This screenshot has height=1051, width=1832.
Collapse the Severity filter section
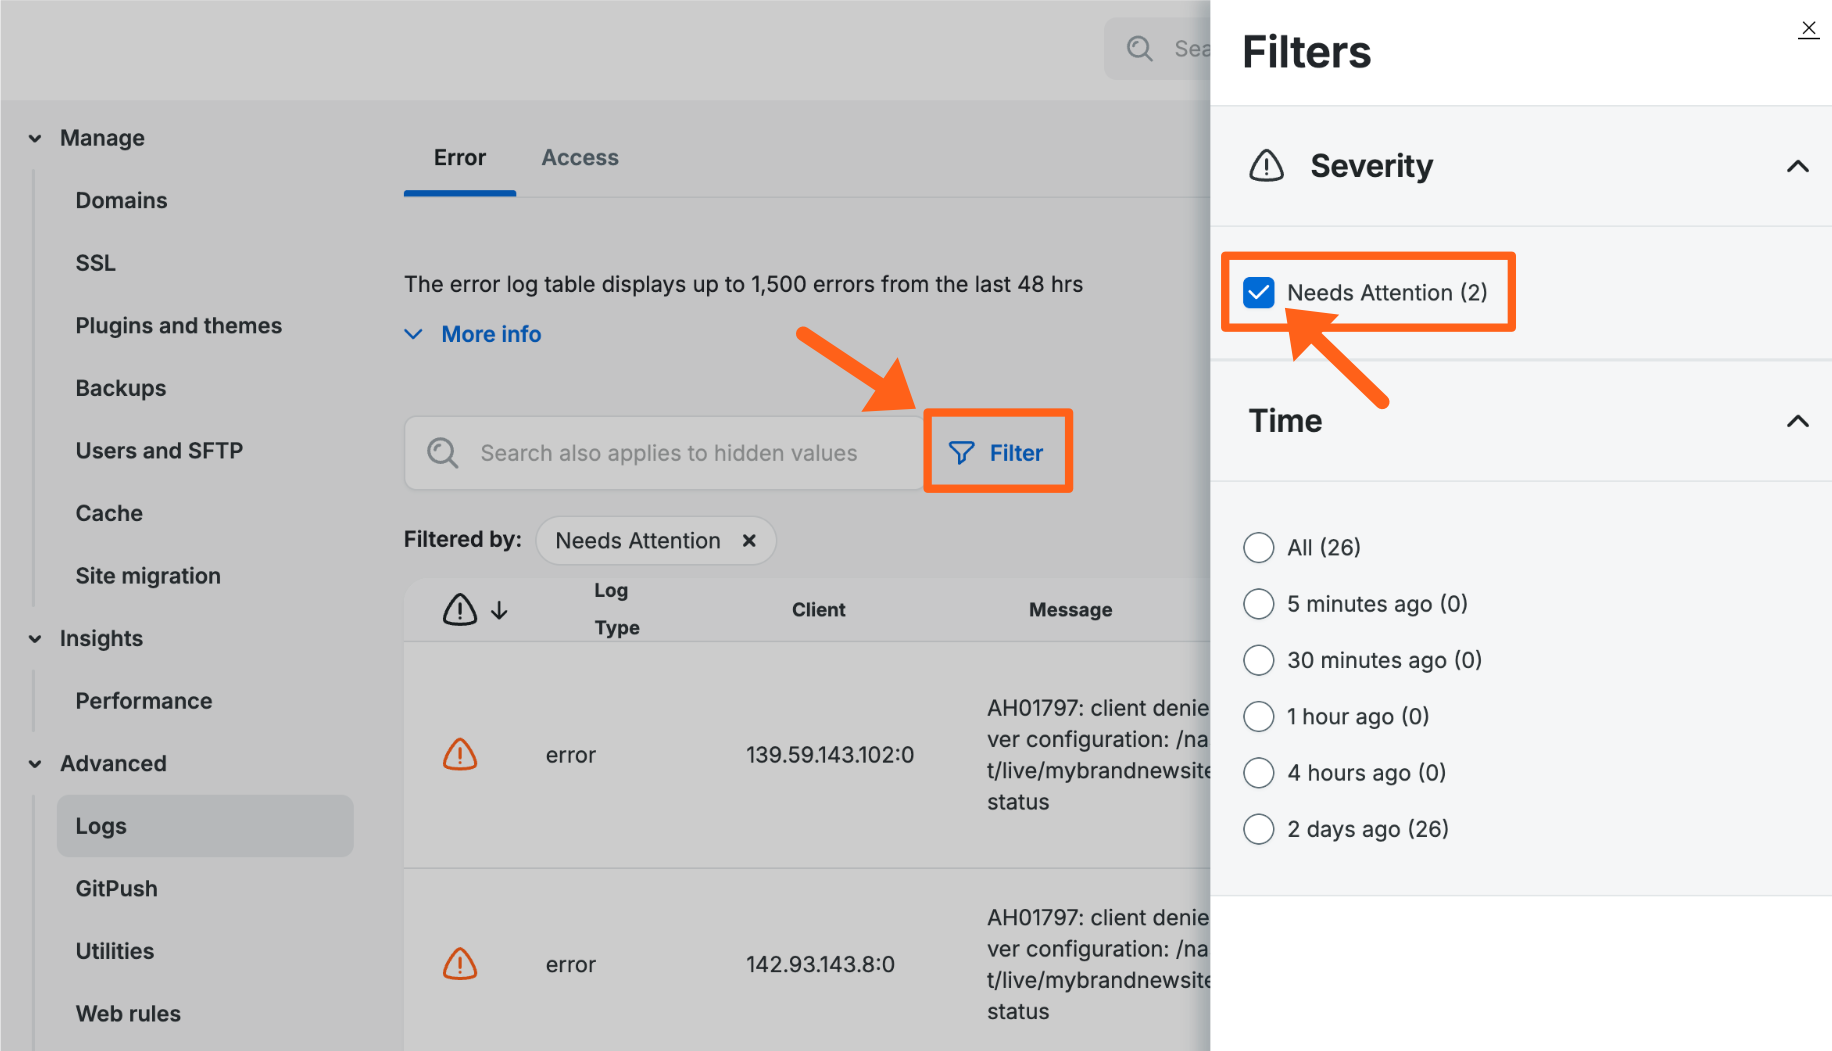[x=1797, y=166]
